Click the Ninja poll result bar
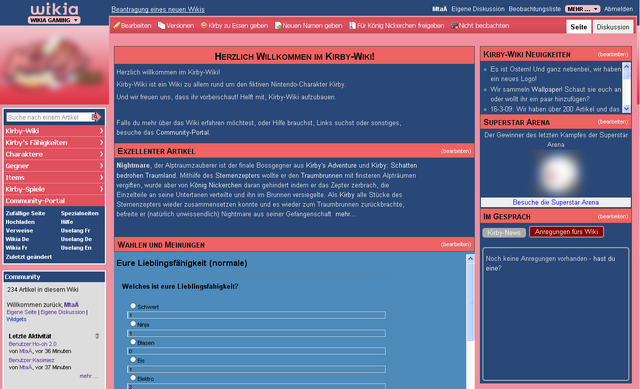This screenshot has height=389, width=640. click(256, 333)
